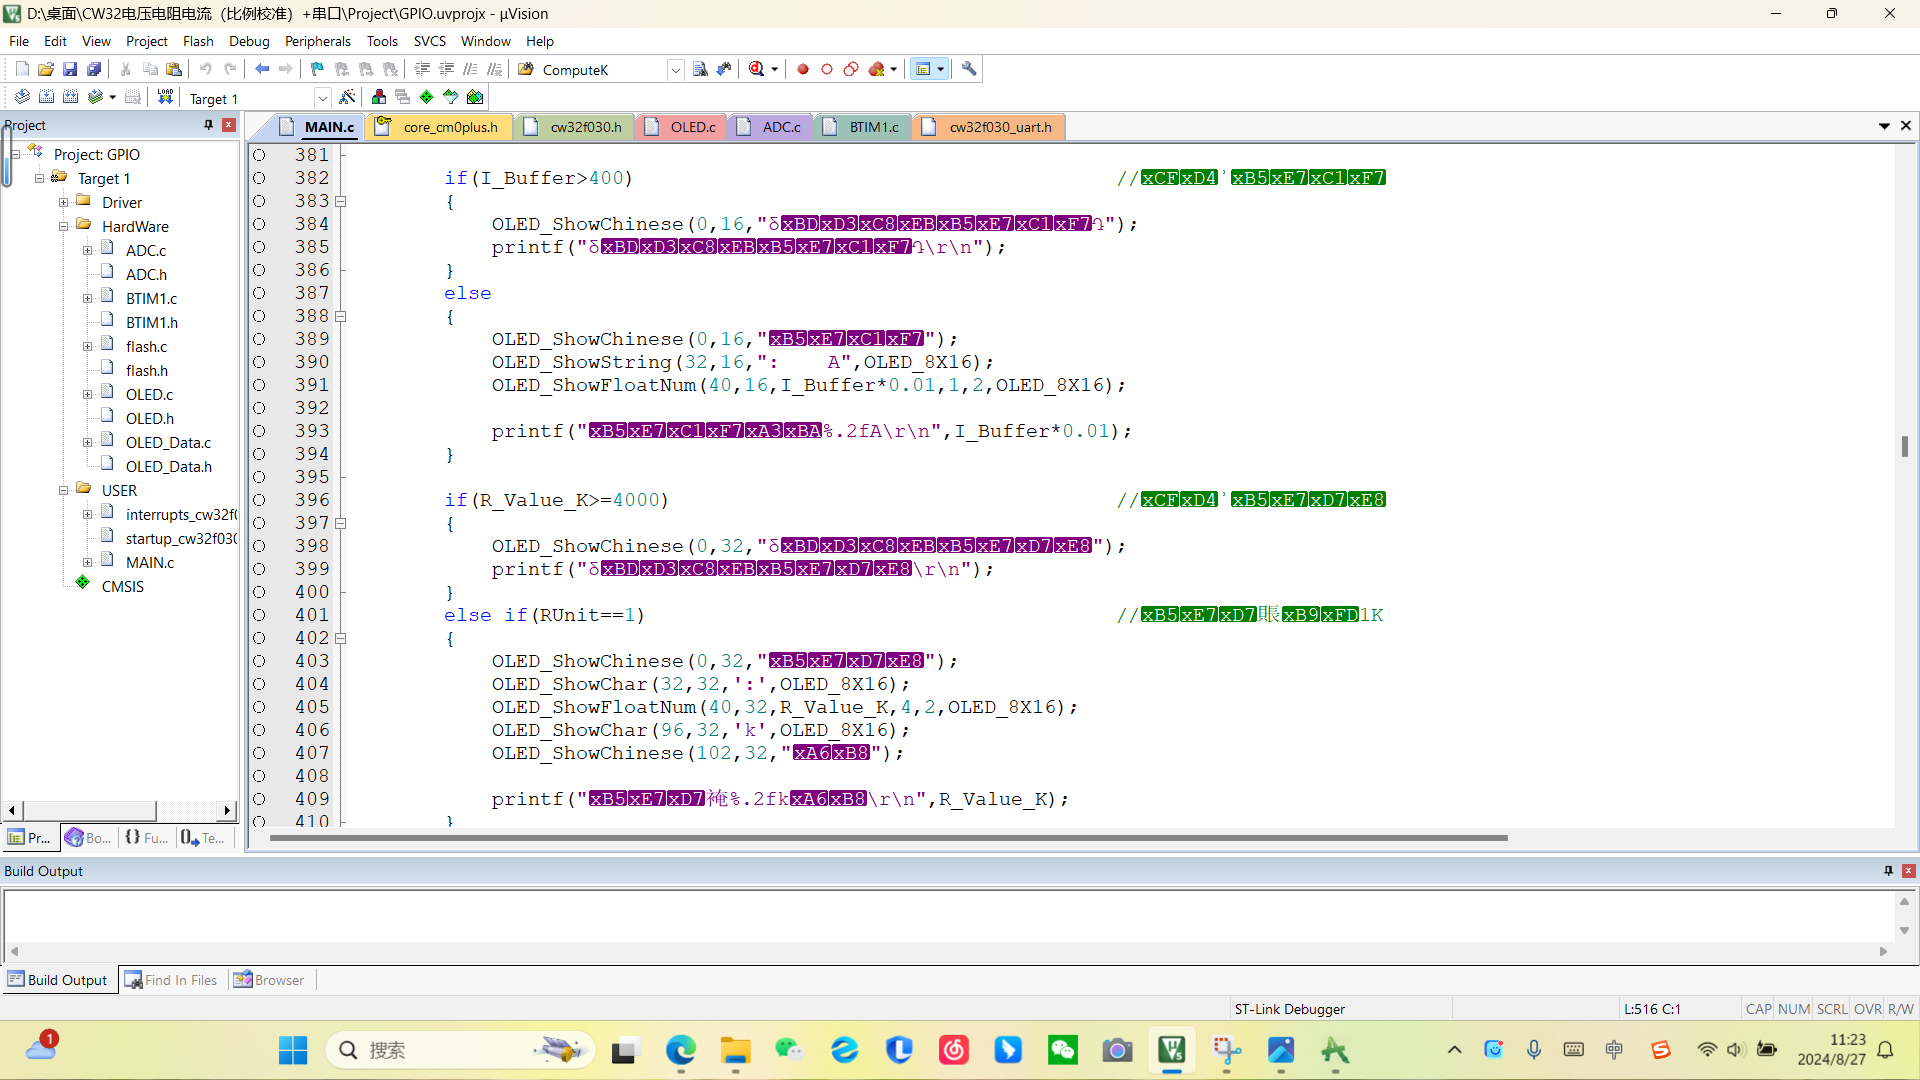Kill all breakpoints icon
The width and height of the screenshot is (1920, 1080).
point(877,69)
